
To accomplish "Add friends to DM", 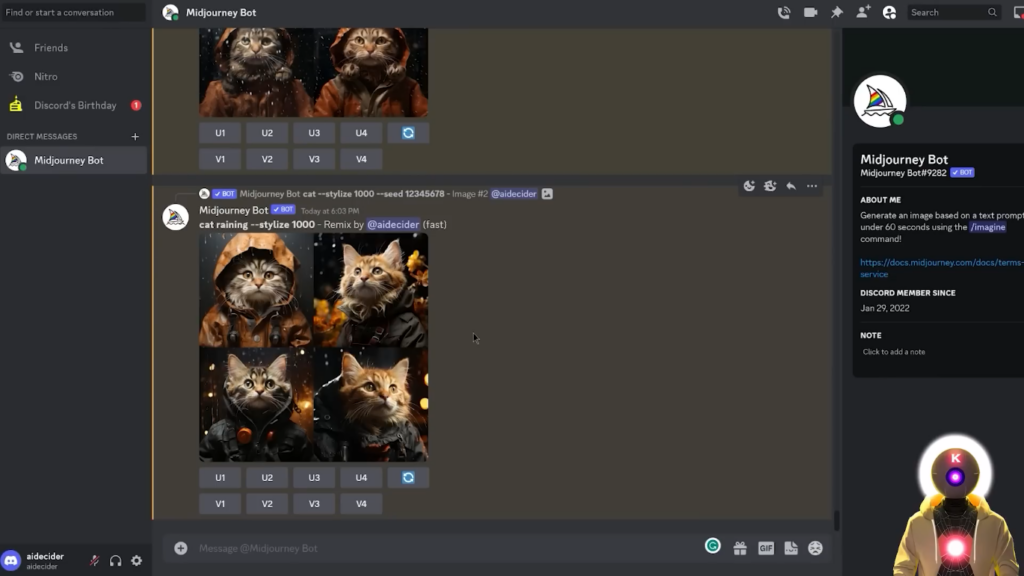I will tap(863, 12).
